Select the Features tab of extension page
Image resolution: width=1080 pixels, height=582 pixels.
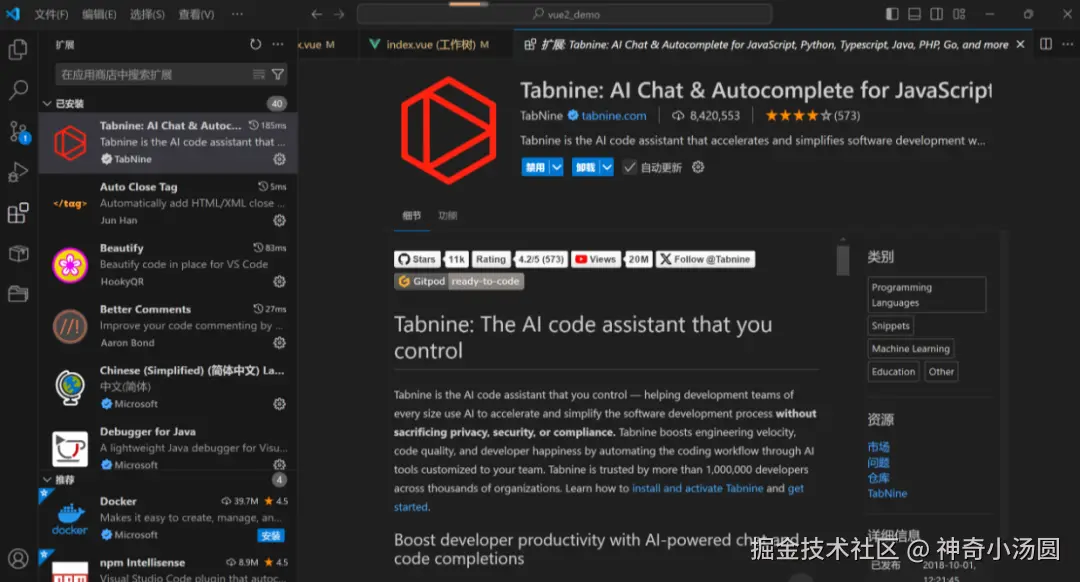pos(448,216)
